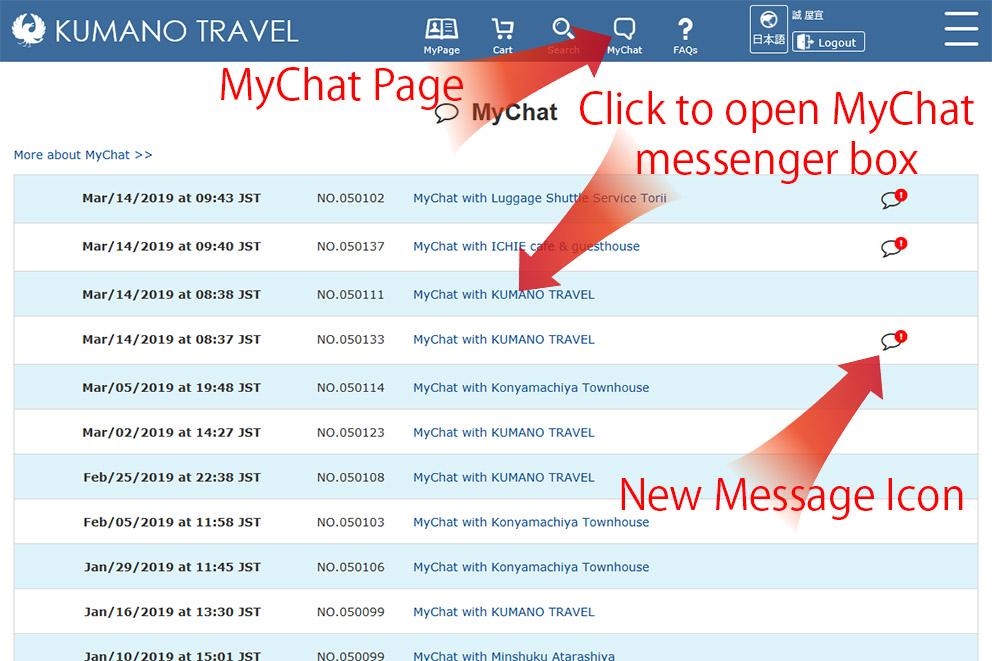Click date Feb/05/2019 at 11:58 JST
The image size is (992, 661).
tap(171, 522)
